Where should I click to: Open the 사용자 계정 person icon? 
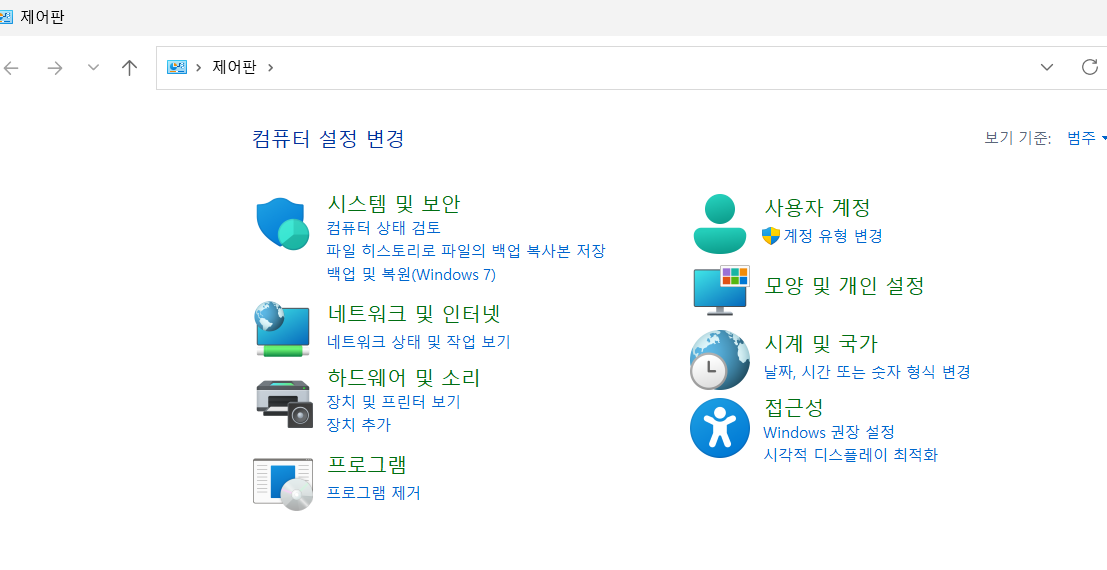coord(719,224)
